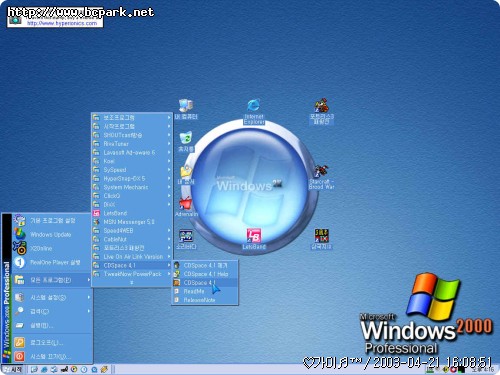Click the red circular system tray icon
Image resolution: width=500 pixels, height=375 pixels.
[453, 369]
